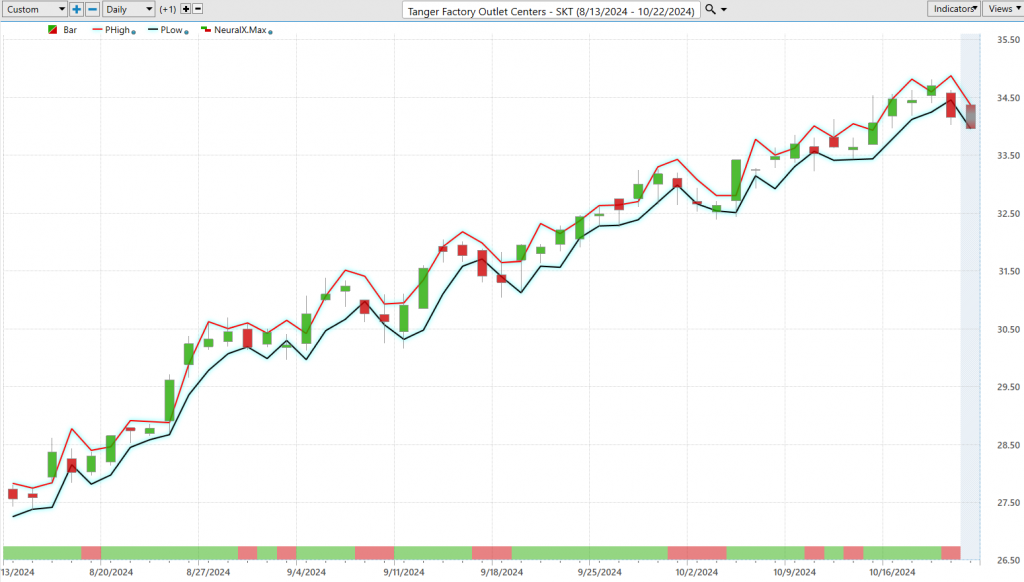Click the red PHigh line legend icon

click(x=97, y=30)
